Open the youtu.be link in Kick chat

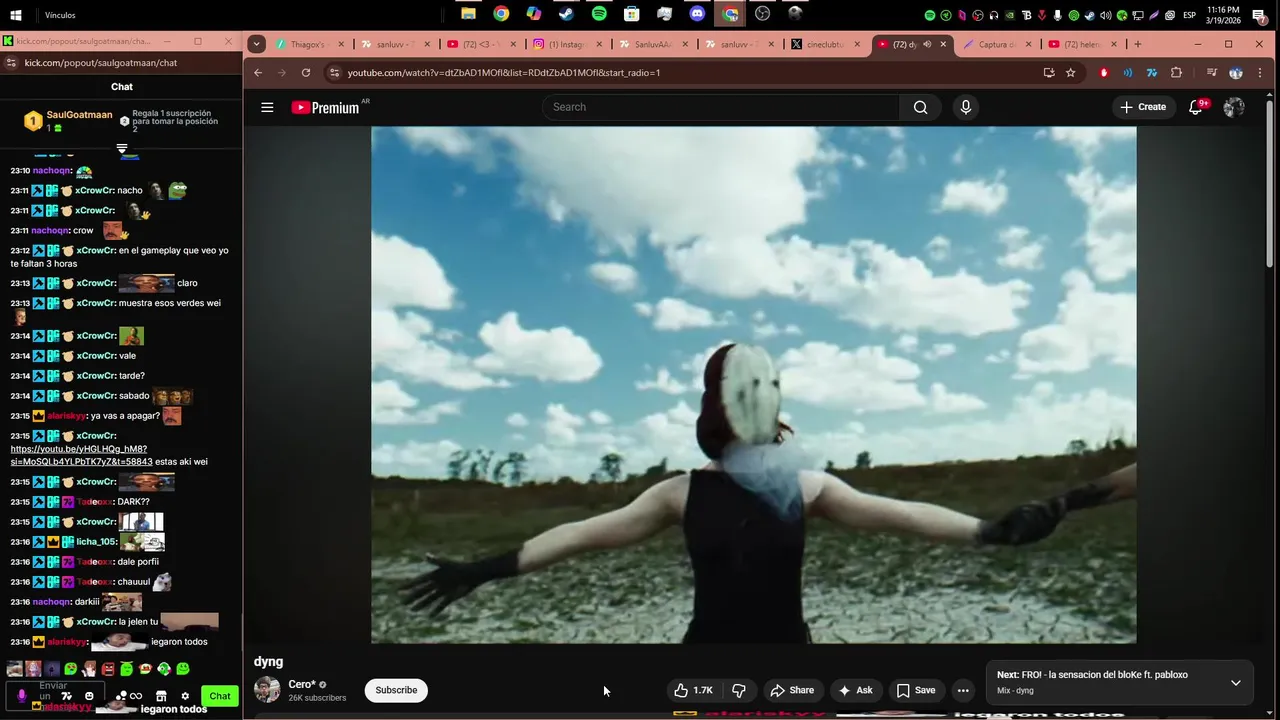coord(81,455)
